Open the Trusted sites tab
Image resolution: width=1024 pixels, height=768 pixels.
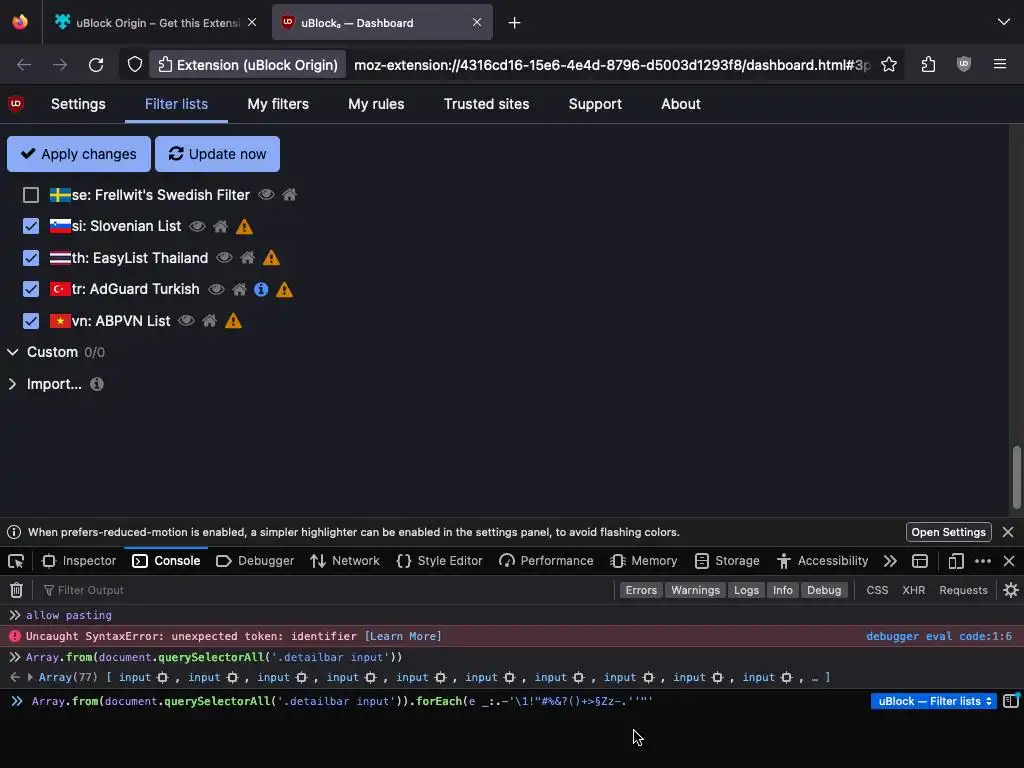[x=487, y=104]
